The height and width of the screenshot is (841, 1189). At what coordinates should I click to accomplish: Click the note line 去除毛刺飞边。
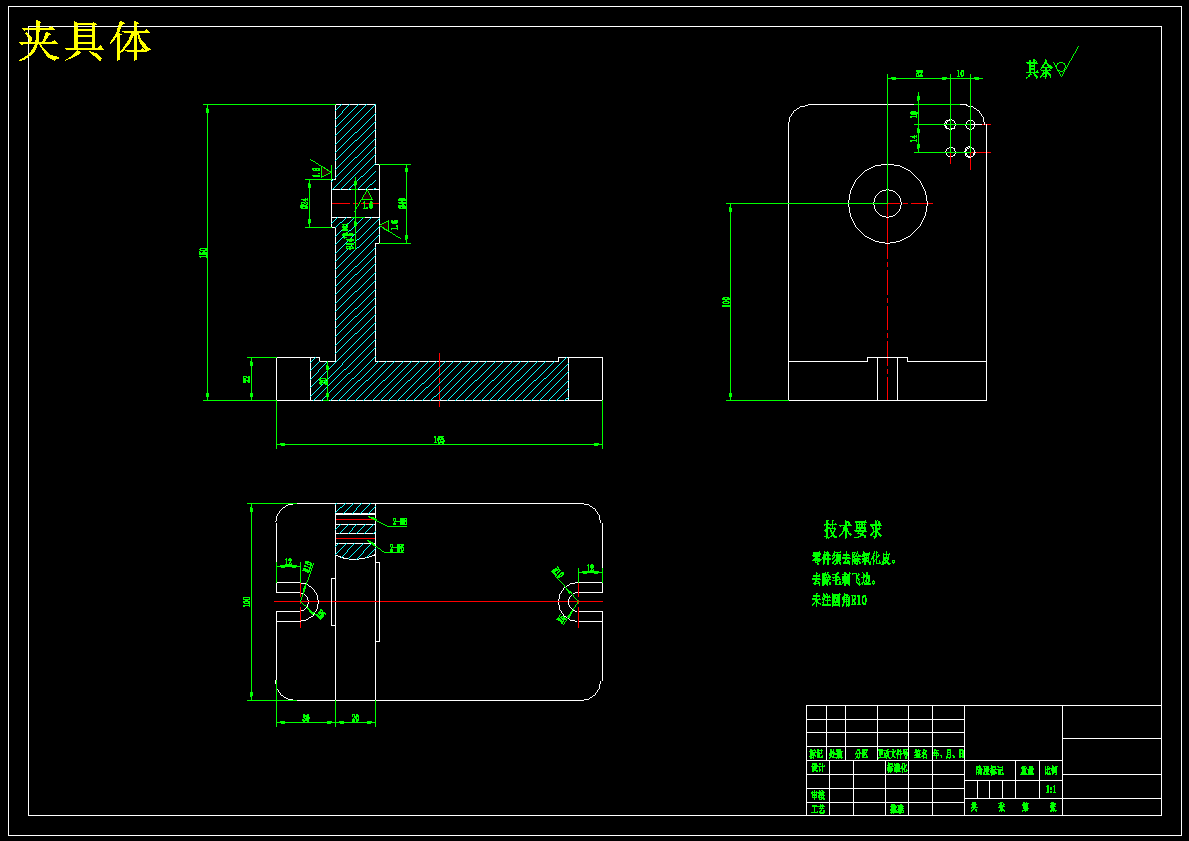[844, 579]
